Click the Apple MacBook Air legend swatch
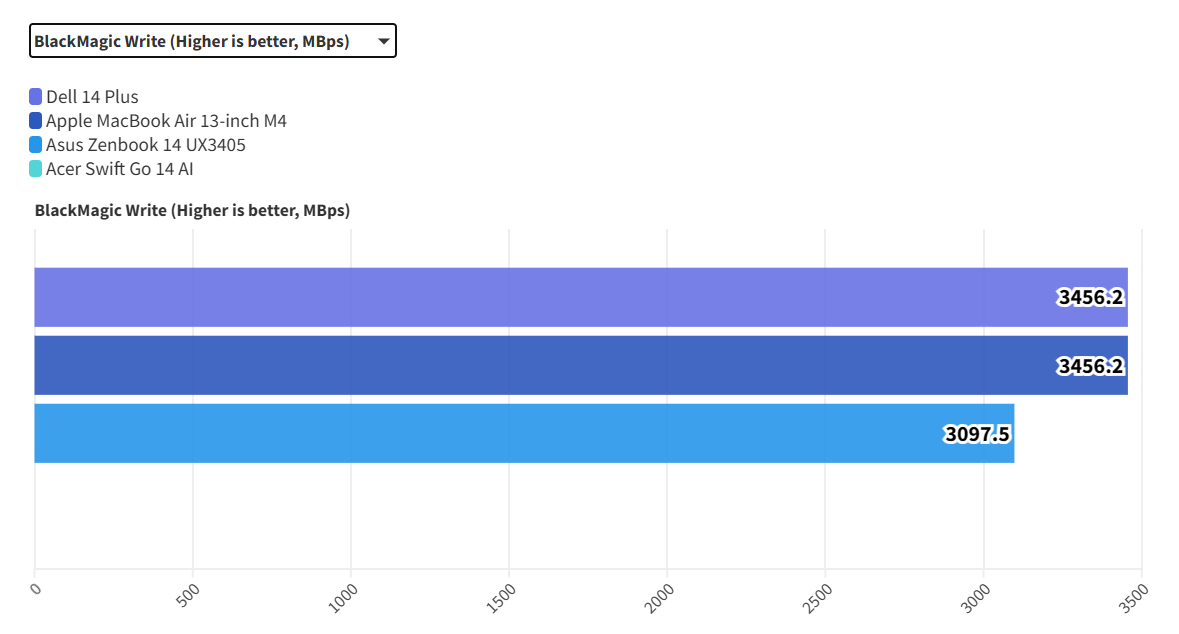The image size is (1179, 634). coord(36,121)
